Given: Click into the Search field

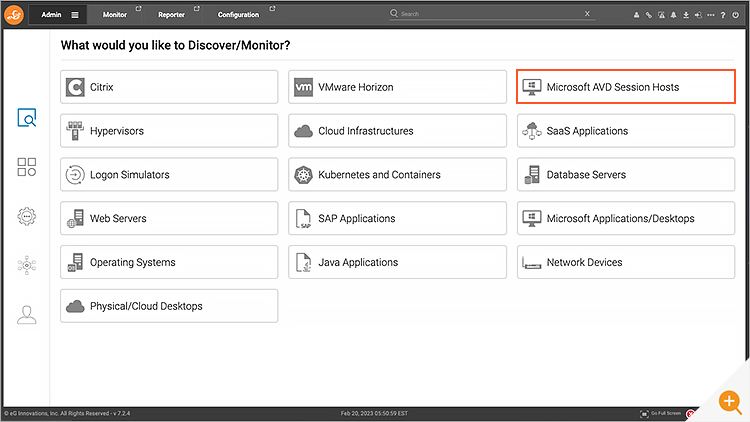Looking at the screenshot, I should point(490,14).
